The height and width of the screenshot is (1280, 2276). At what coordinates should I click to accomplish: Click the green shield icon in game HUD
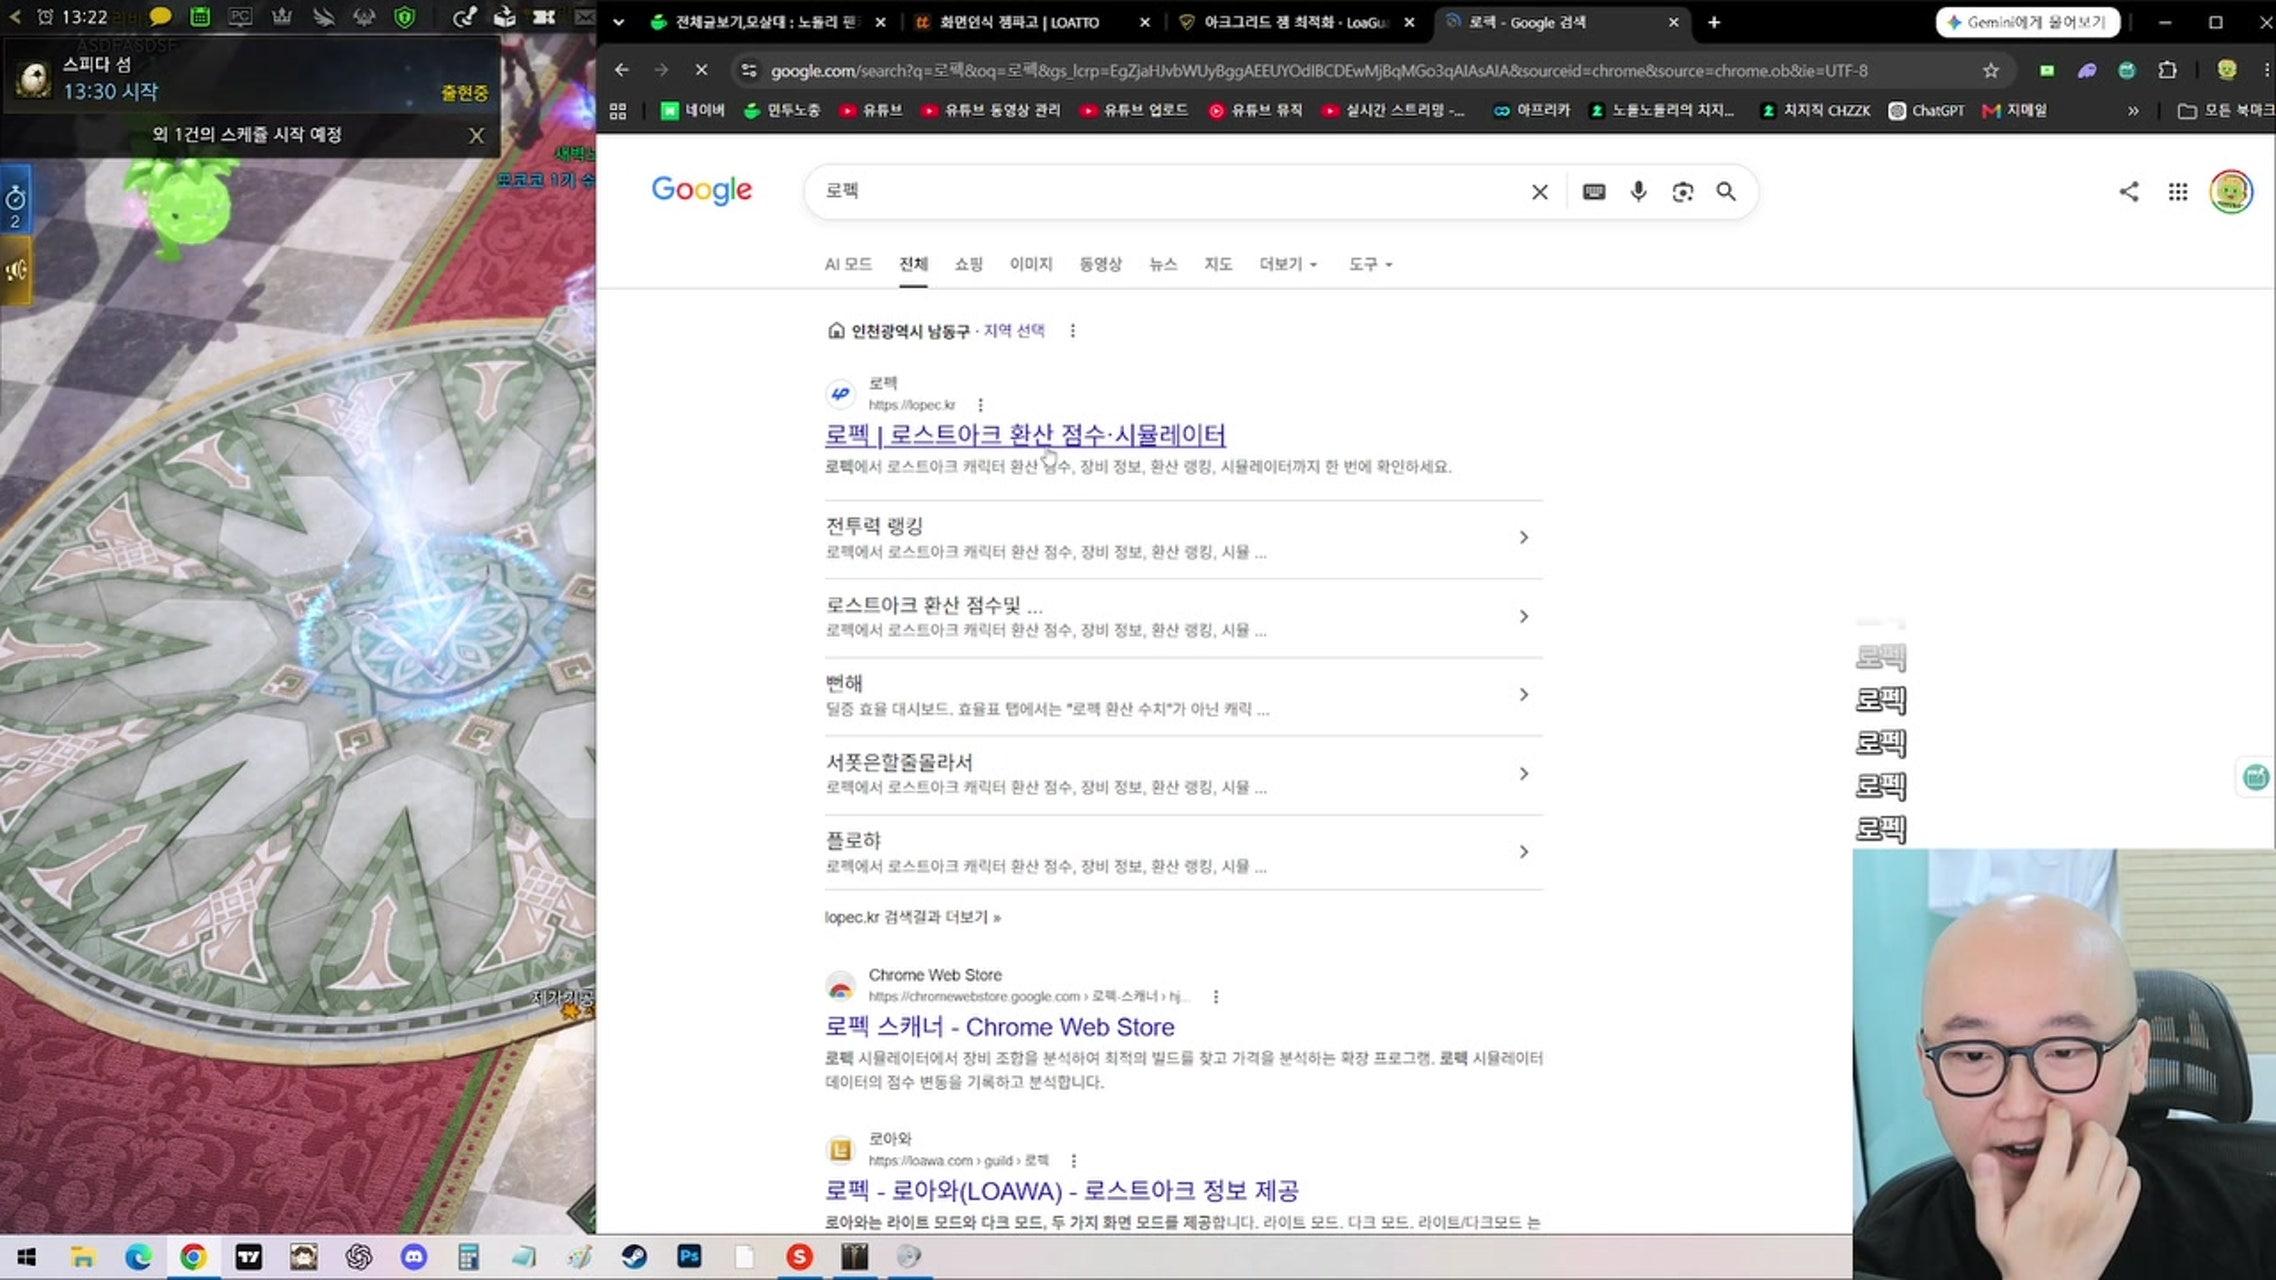(x=404, y=17)
